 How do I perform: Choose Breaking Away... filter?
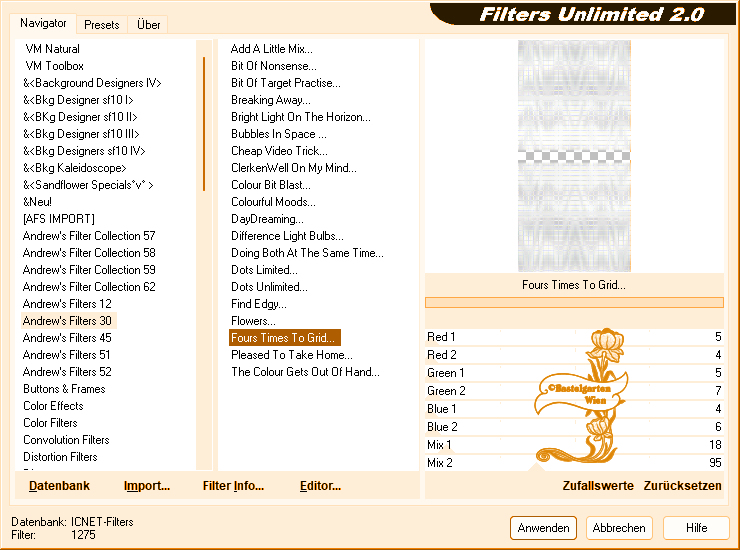(x=270, y=100)
